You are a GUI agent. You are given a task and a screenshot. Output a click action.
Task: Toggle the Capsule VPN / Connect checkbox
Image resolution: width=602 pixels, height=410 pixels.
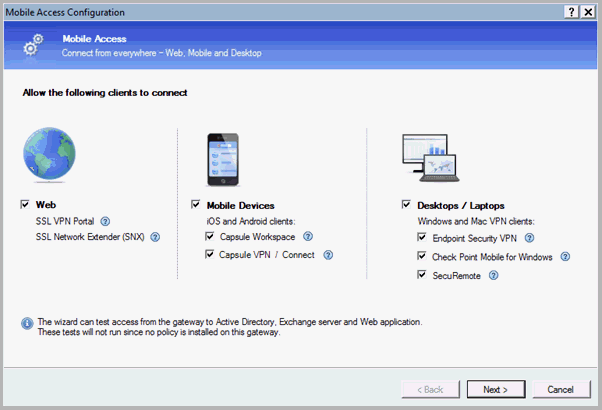click(x=210, y=255)
